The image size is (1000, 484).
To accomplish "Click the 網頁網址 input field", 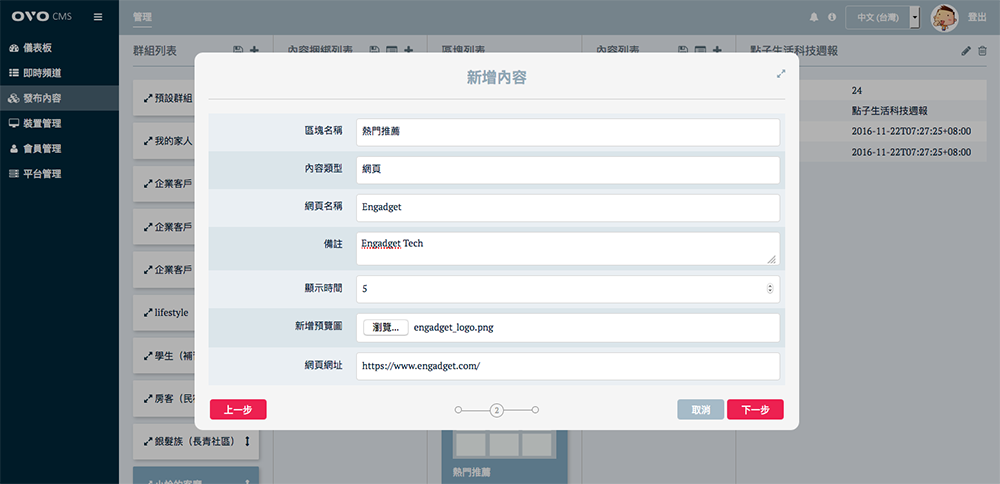I will [x=567, y=366].
